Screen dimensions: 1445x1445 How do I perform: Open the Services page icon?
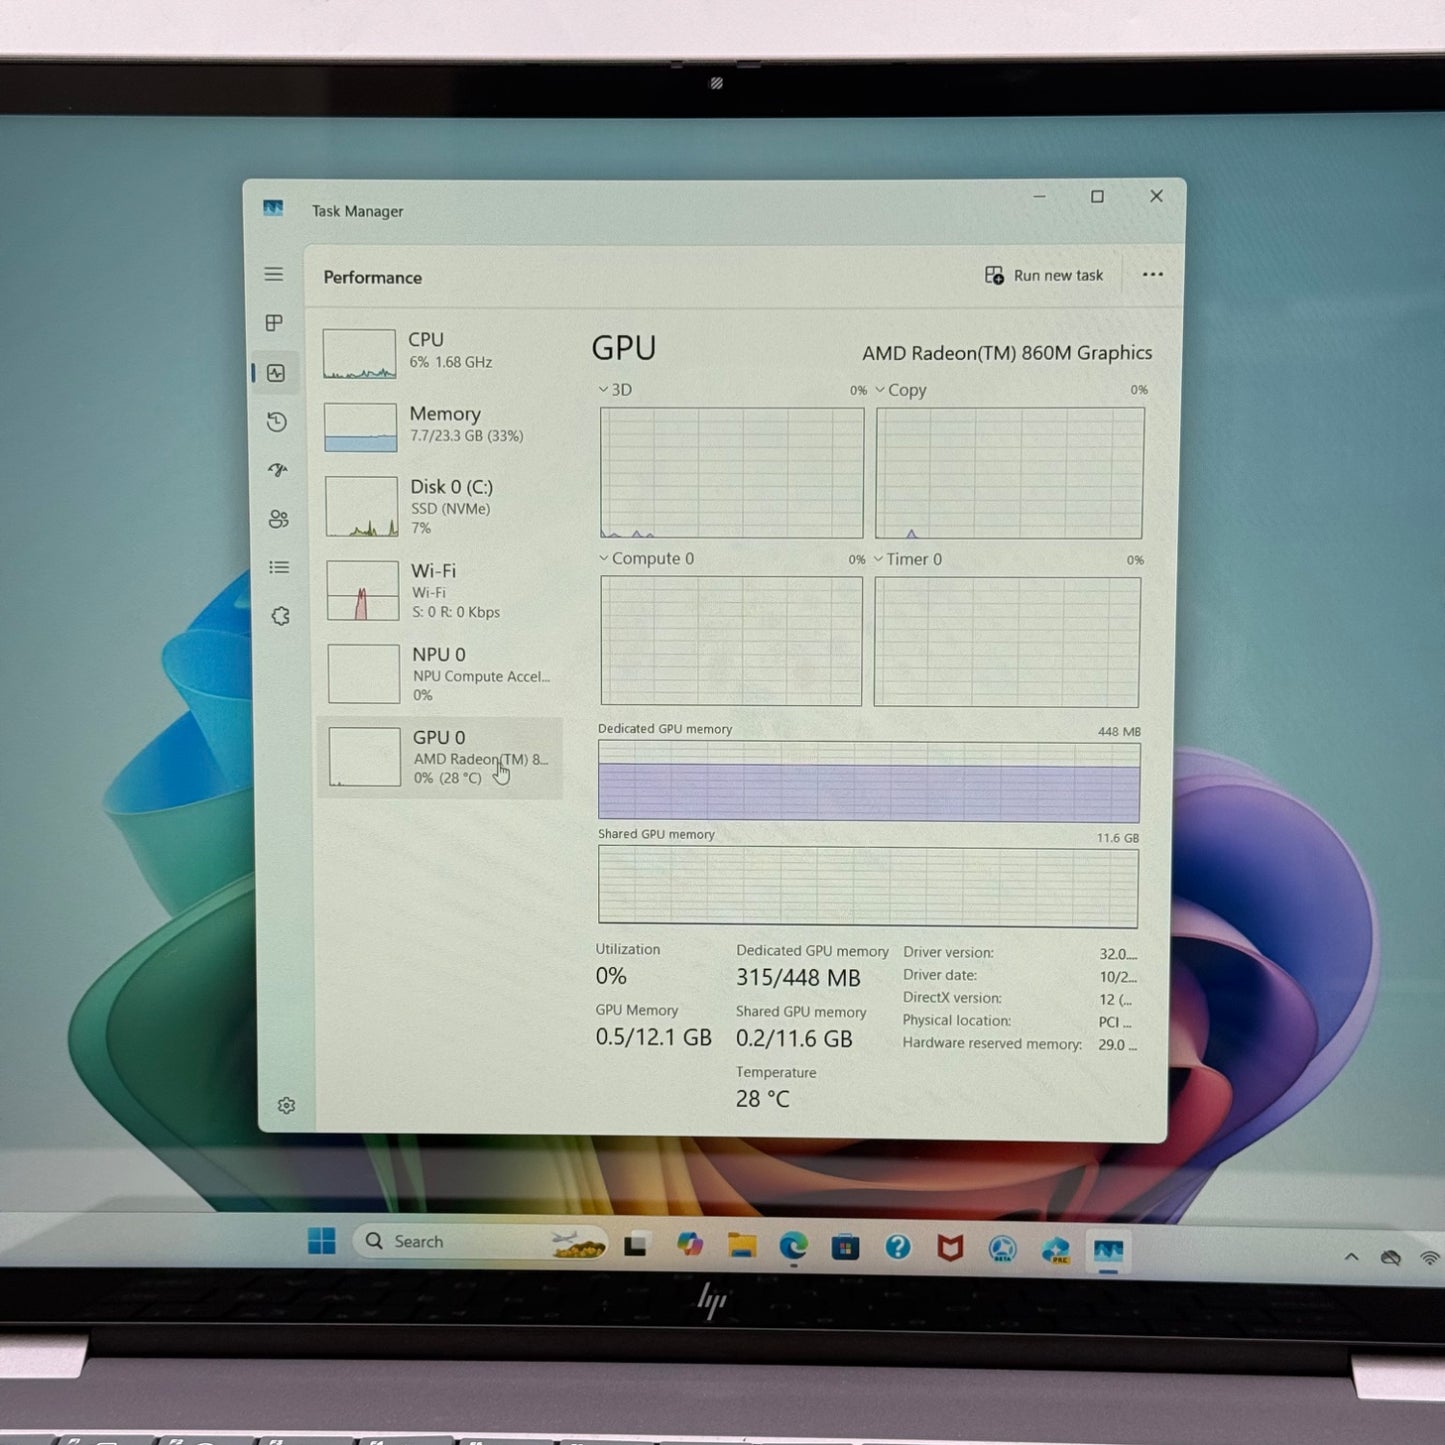coord(281,616)
